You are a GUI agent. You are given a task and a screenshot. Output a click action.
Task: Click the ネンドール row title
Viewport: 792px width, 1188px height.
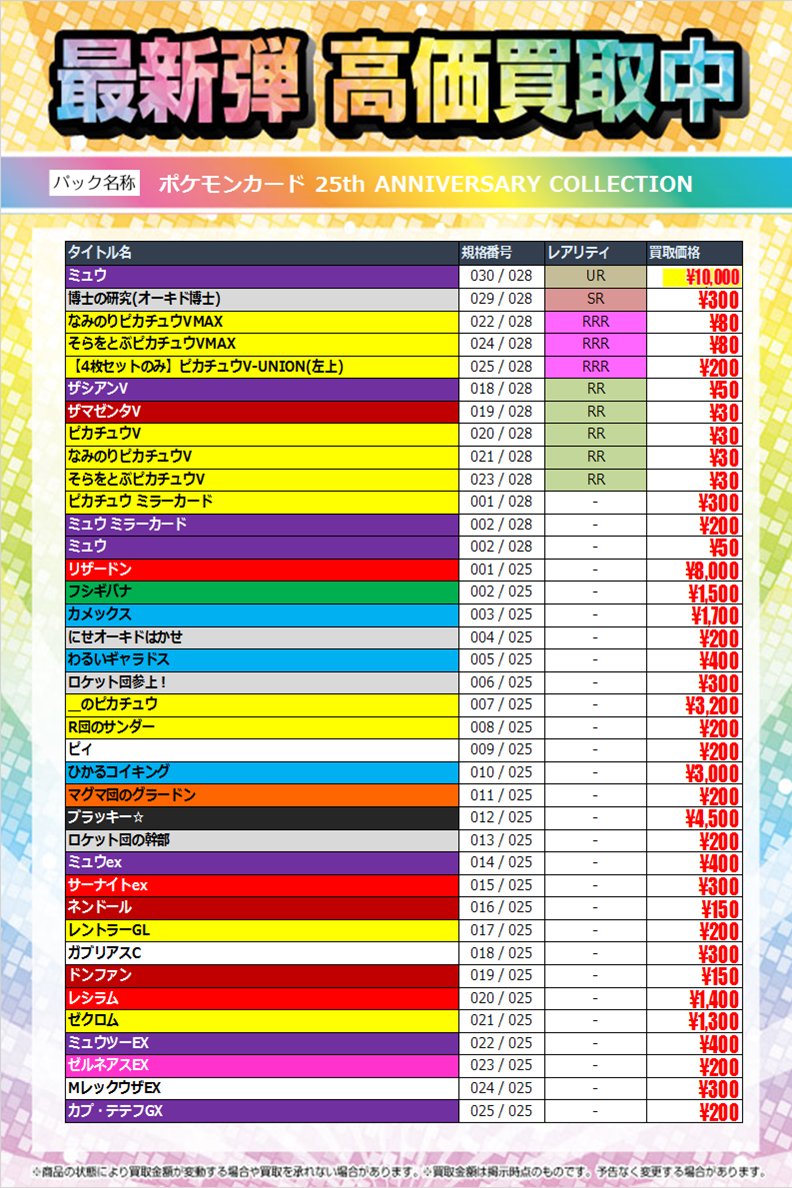click(261, 907)
